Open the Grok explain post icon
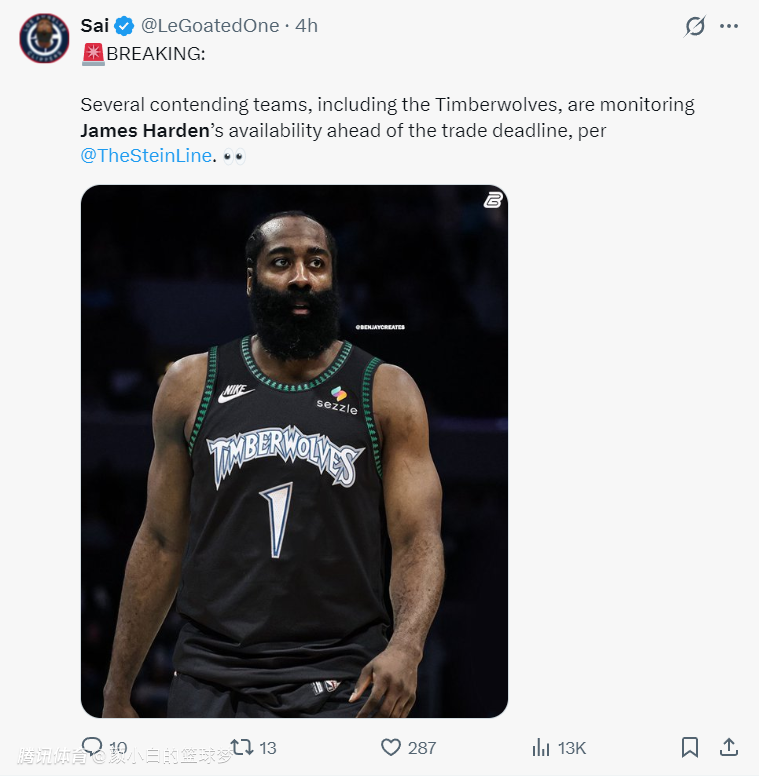 click(694, 27)
